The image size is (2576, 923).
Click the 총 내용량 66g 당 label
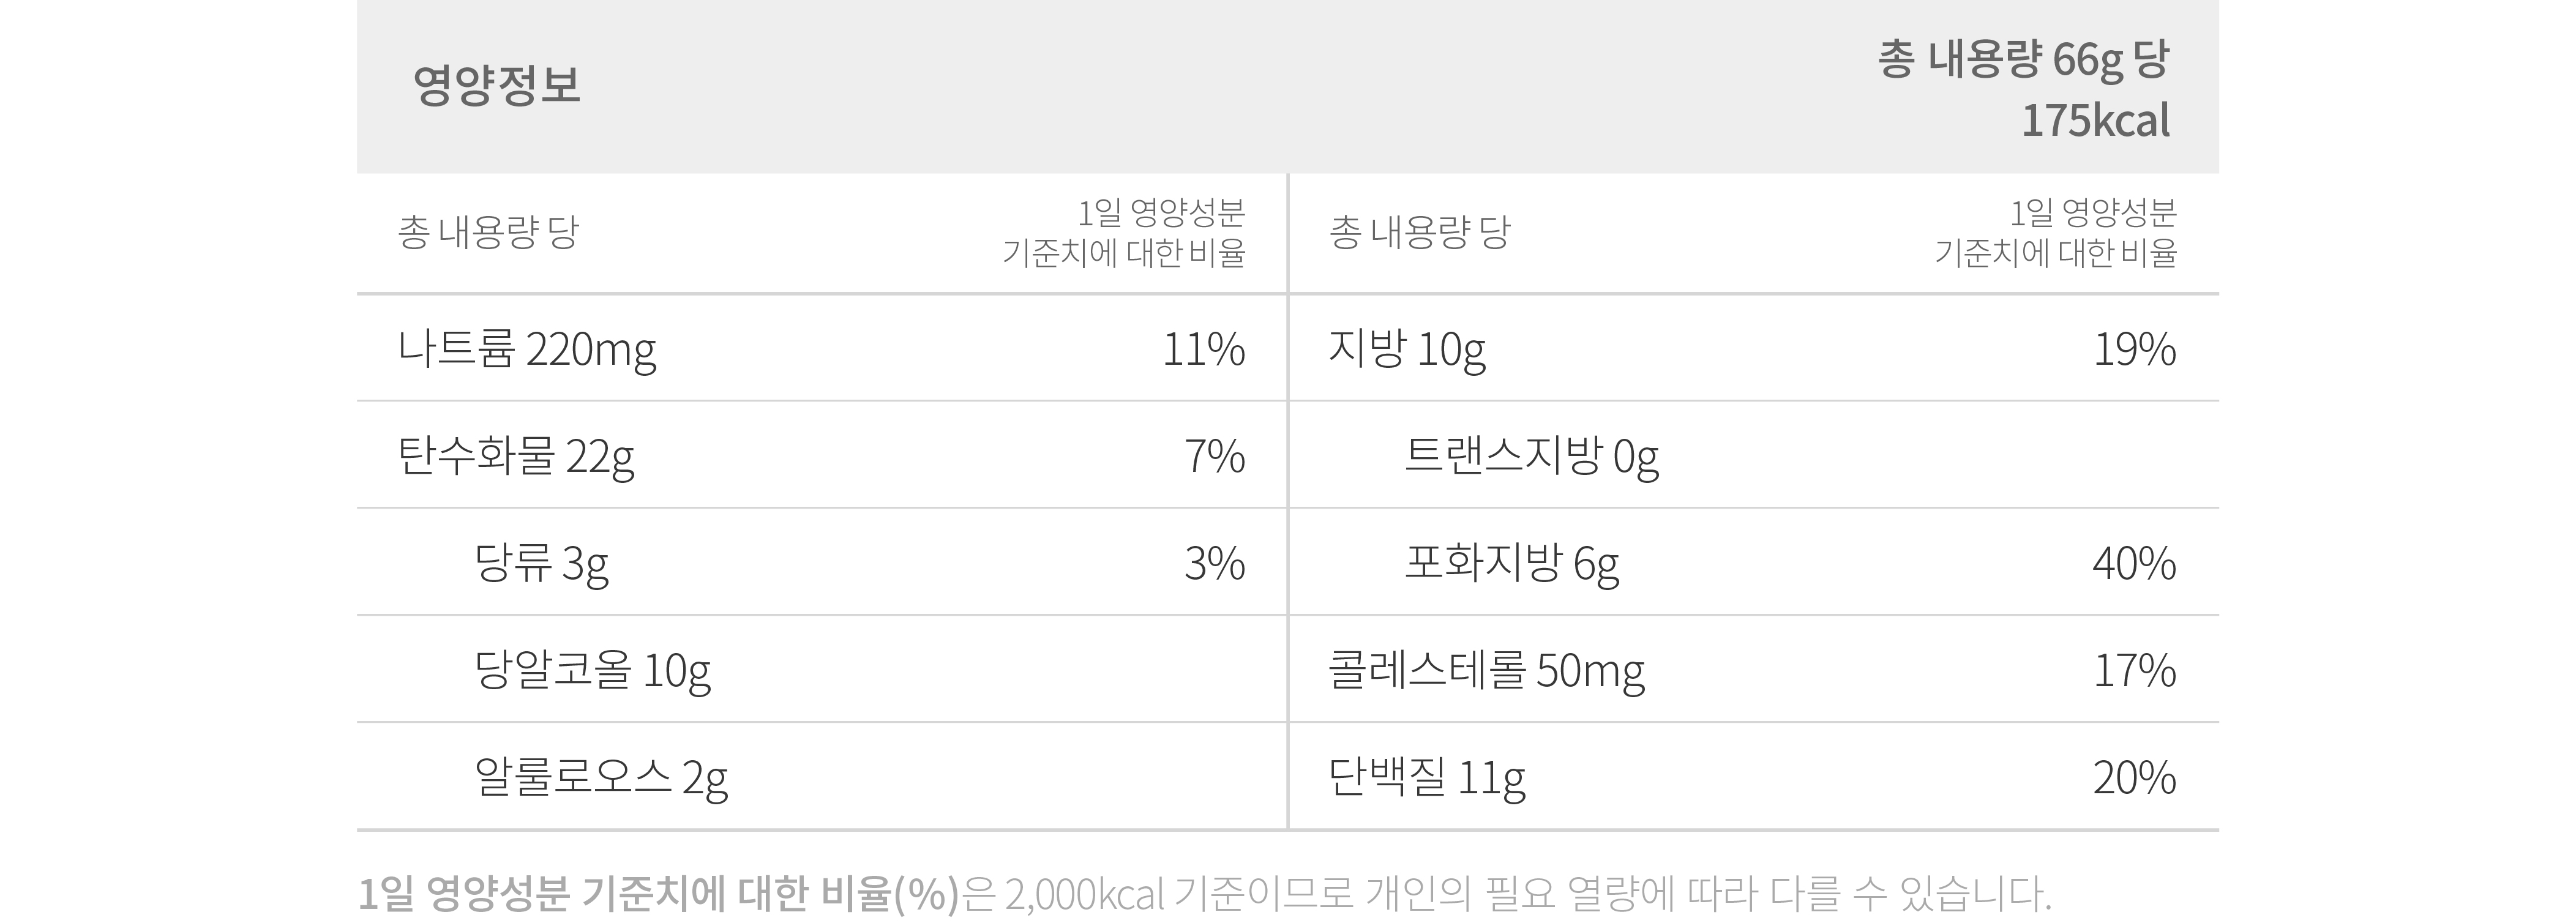2023,60
